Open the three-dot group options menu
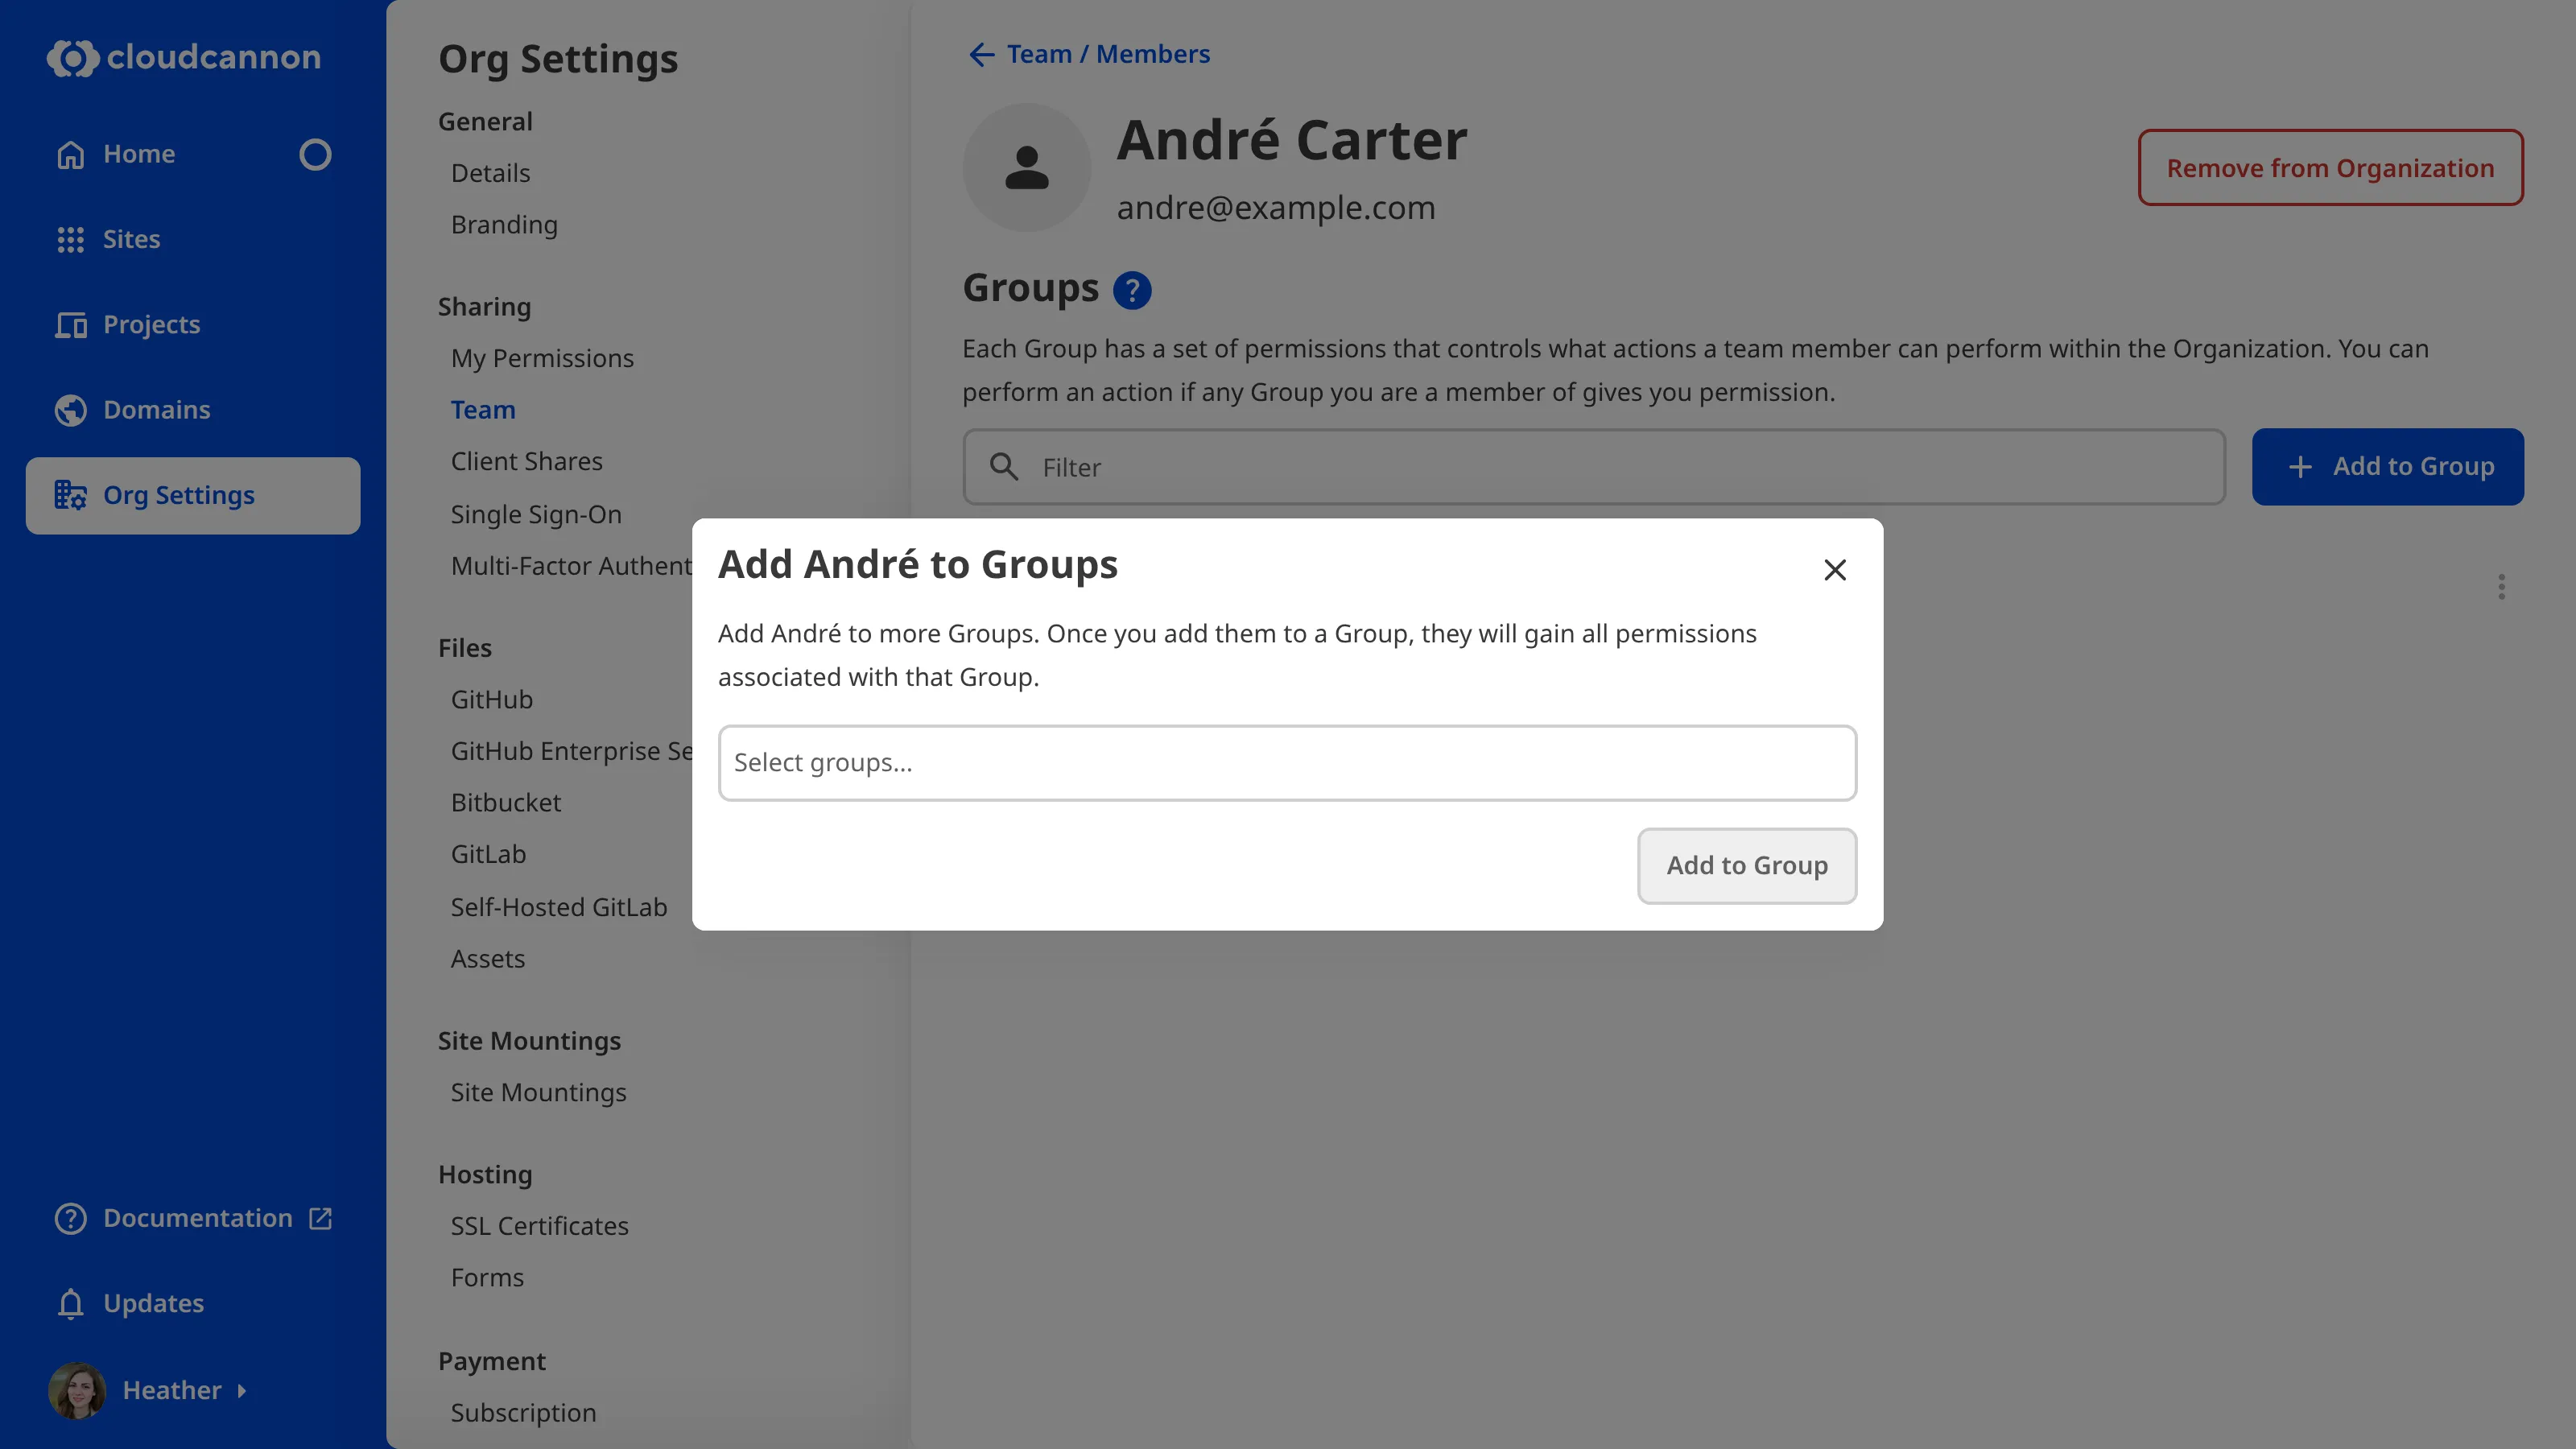Viewport: 2576px width, 1449px height. click(2501, 587)
